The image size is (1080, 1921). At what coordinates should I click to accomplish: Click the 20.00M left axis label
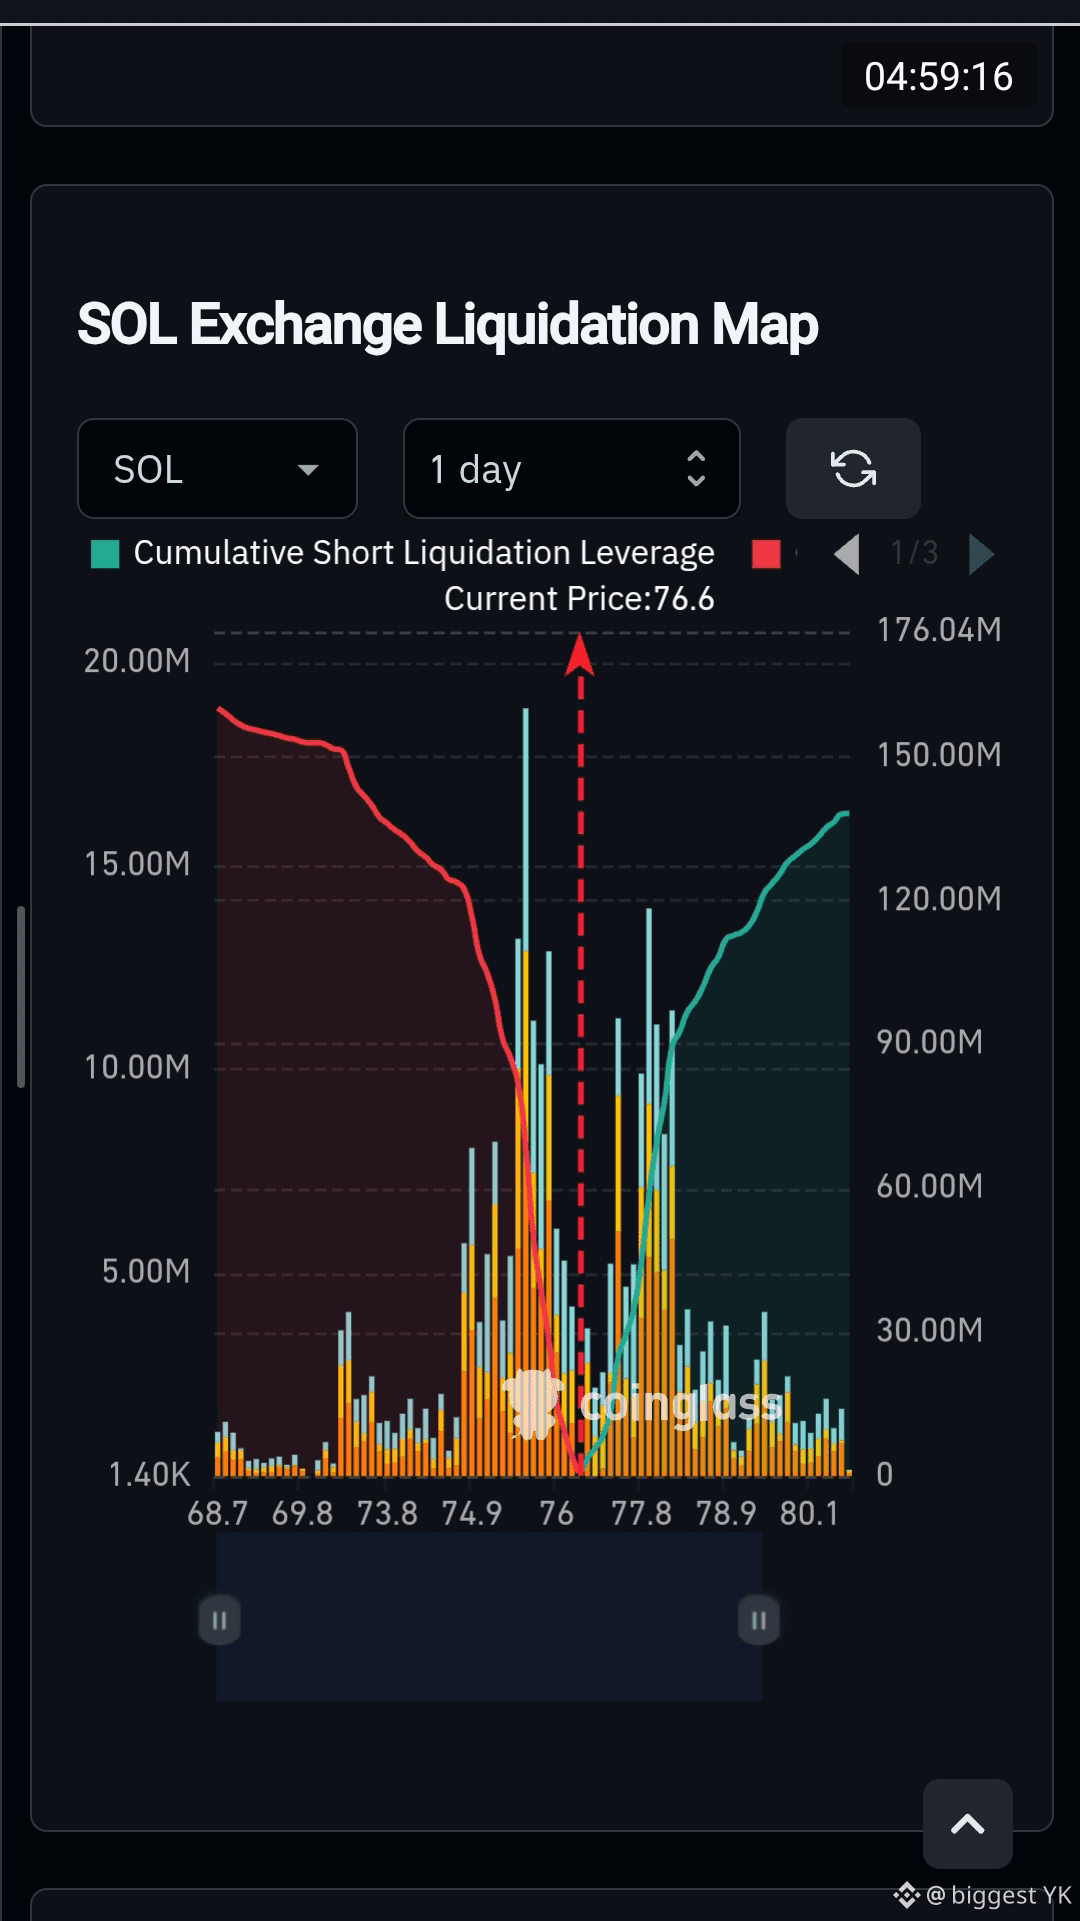(137, 661)
